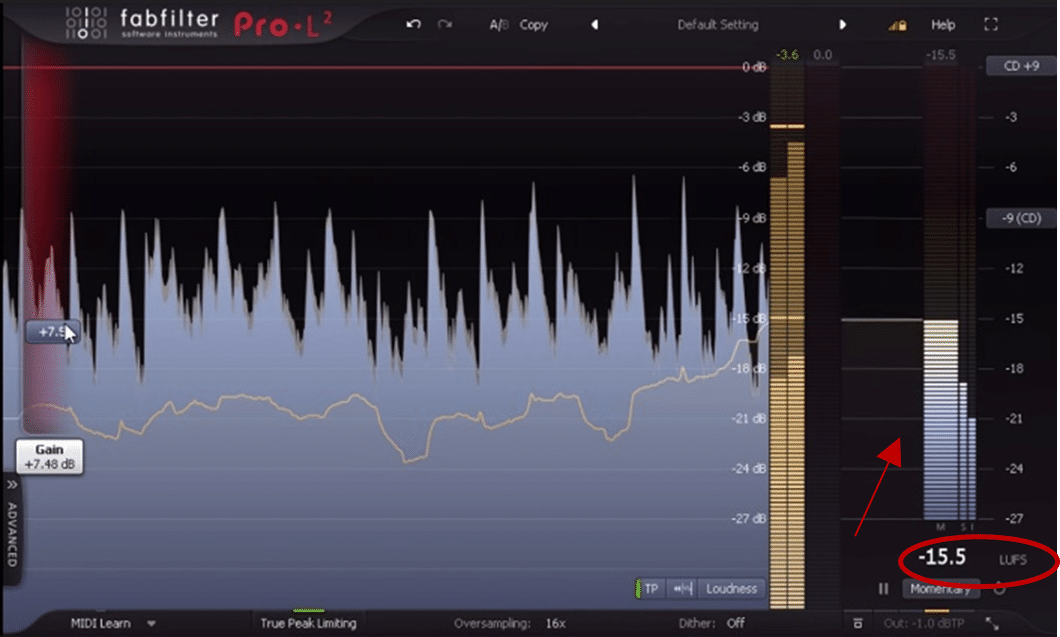Switch plugin to full screen mode
The width and height of the screenshot is (1060, 637).
pyautogui.click(x=991, y=24)
